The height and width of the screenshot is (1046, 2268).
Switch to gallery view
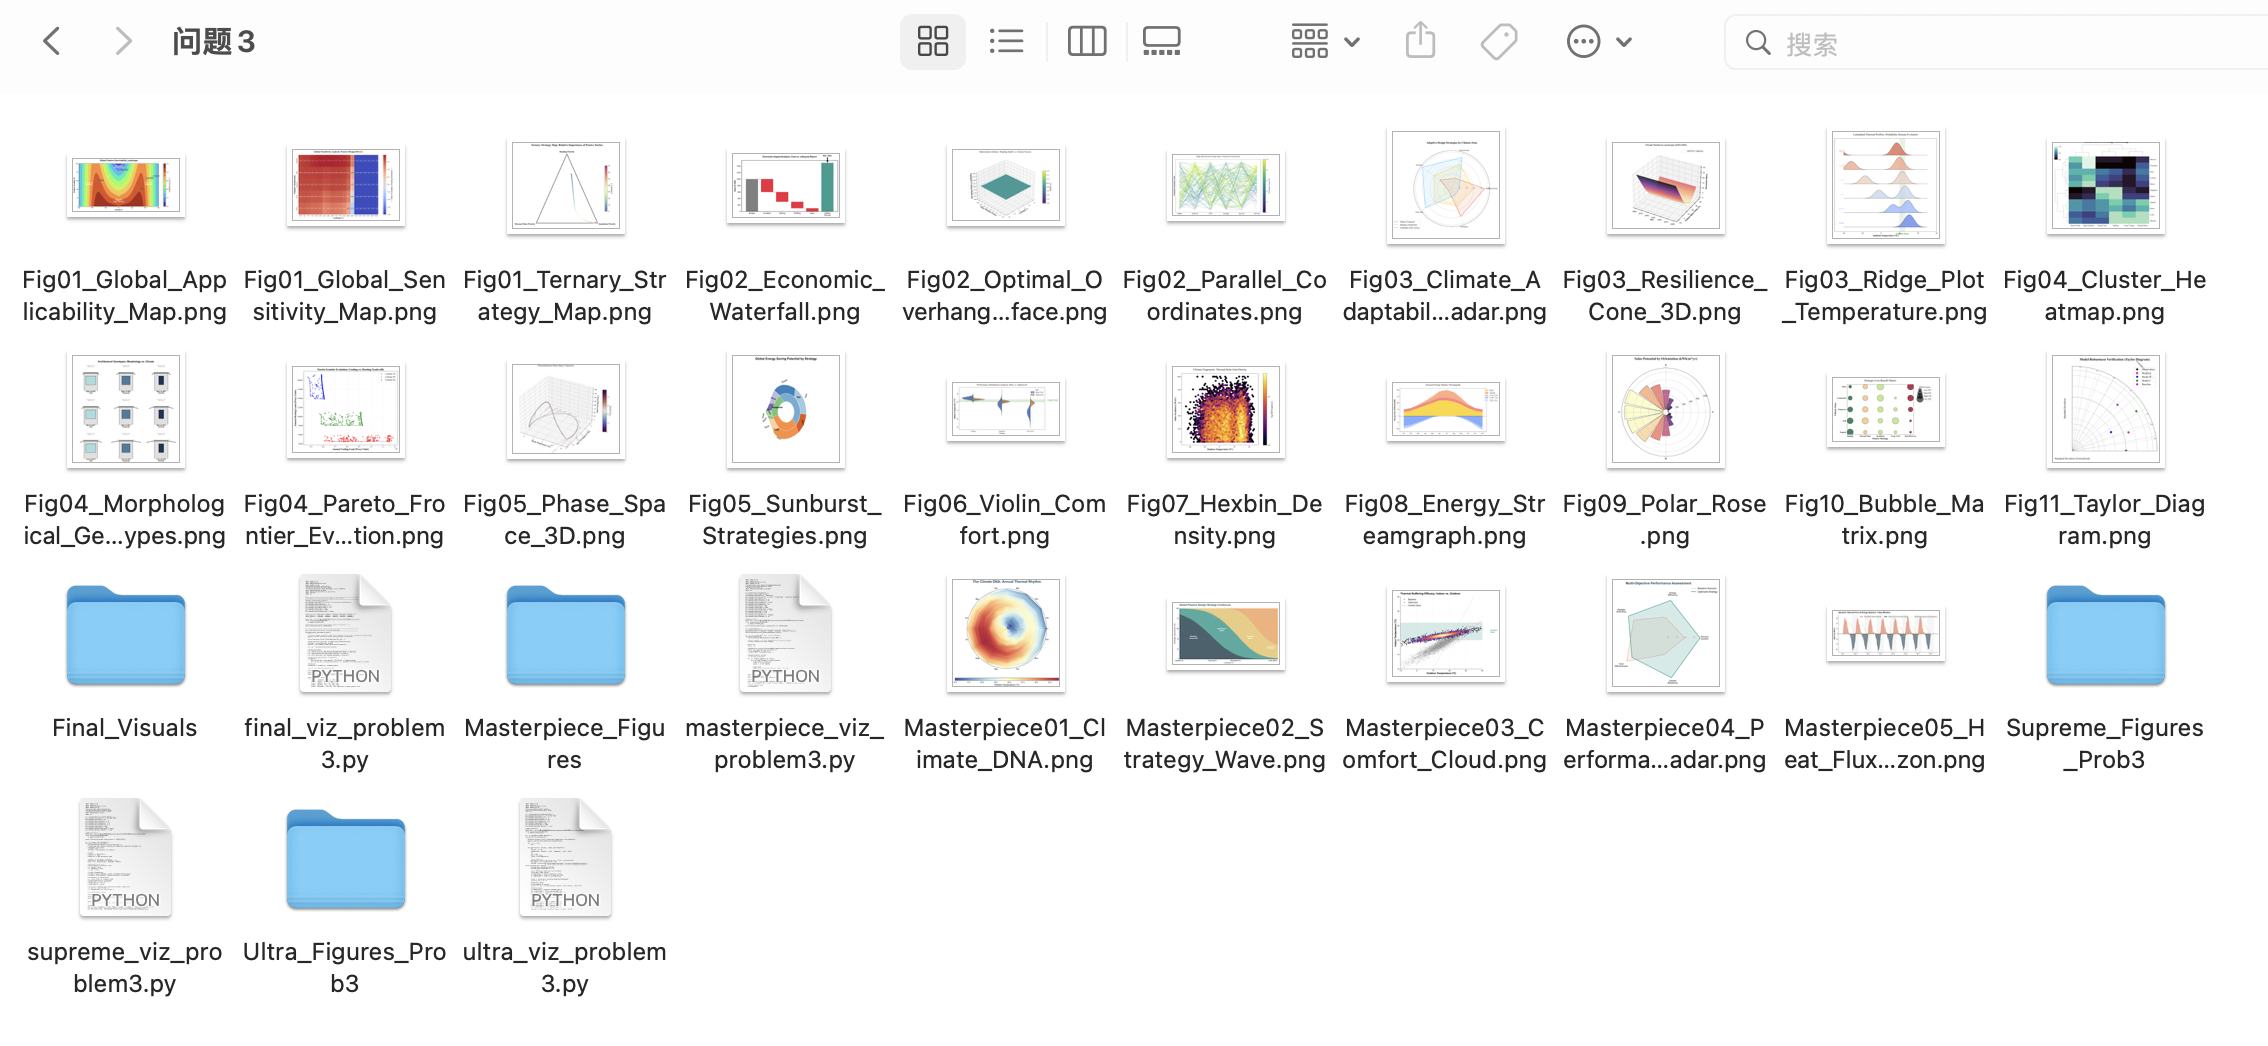click(x=1161, y=42)
